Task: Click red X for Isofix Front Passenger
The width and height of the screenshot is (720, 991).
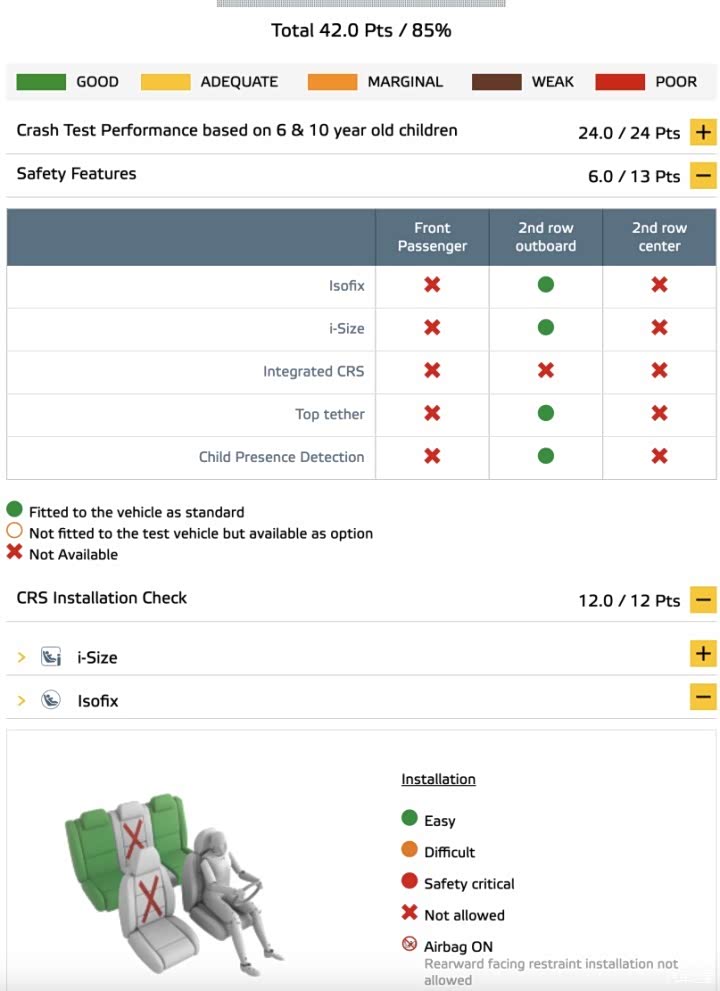Action: (x=432, y=284)
